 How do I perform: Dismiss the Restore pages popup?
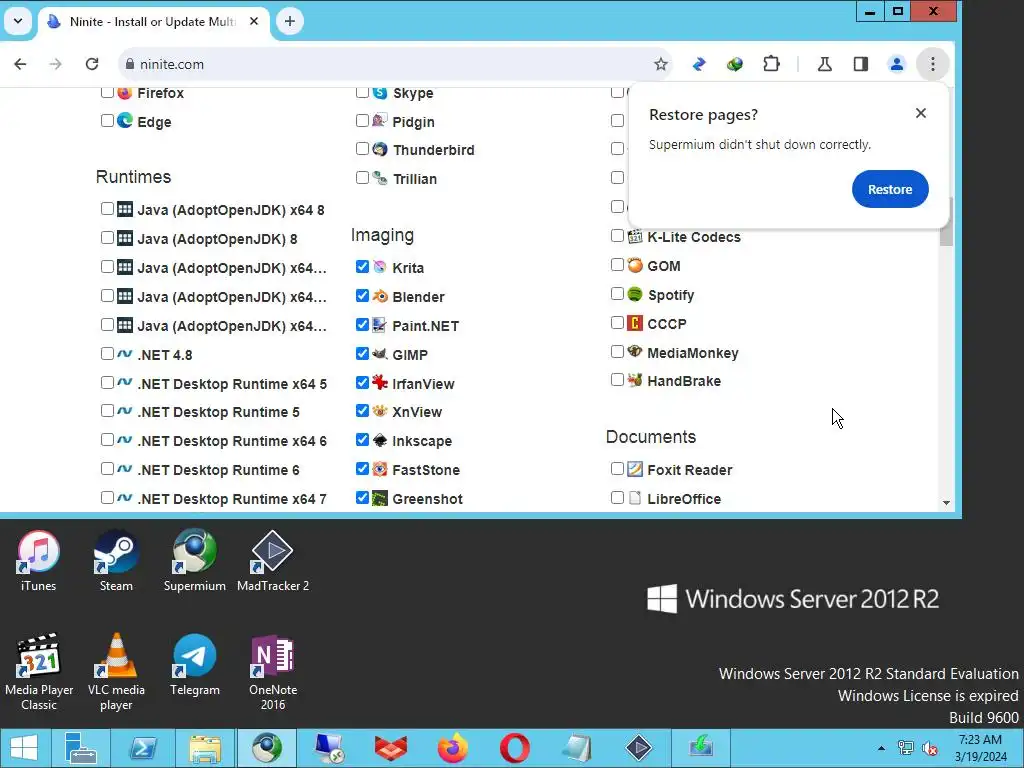point(921,114)
